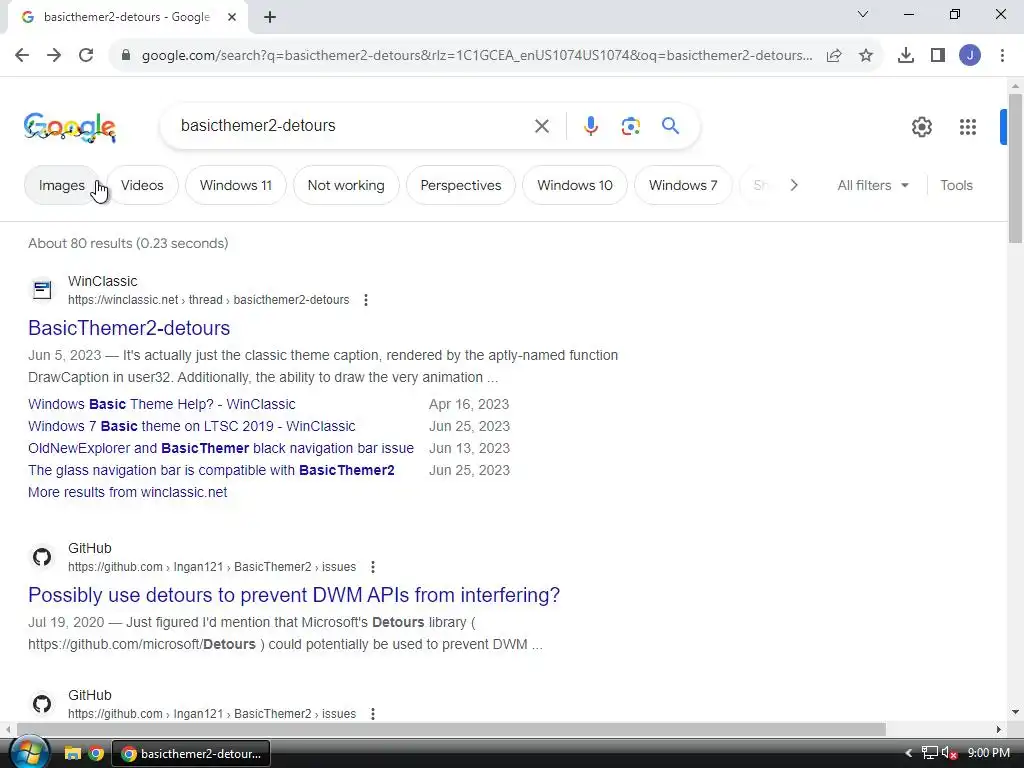Viewport: 1024px width, 768px height.
Task: Expand the All filters dropdown
Action: click(x=873, y=185)
